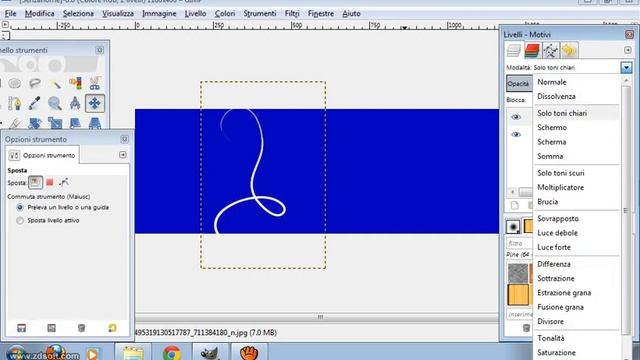Select the Select by Color tool
The width and height of the screenshot is (640, 360).
click(x=75, y=83)
